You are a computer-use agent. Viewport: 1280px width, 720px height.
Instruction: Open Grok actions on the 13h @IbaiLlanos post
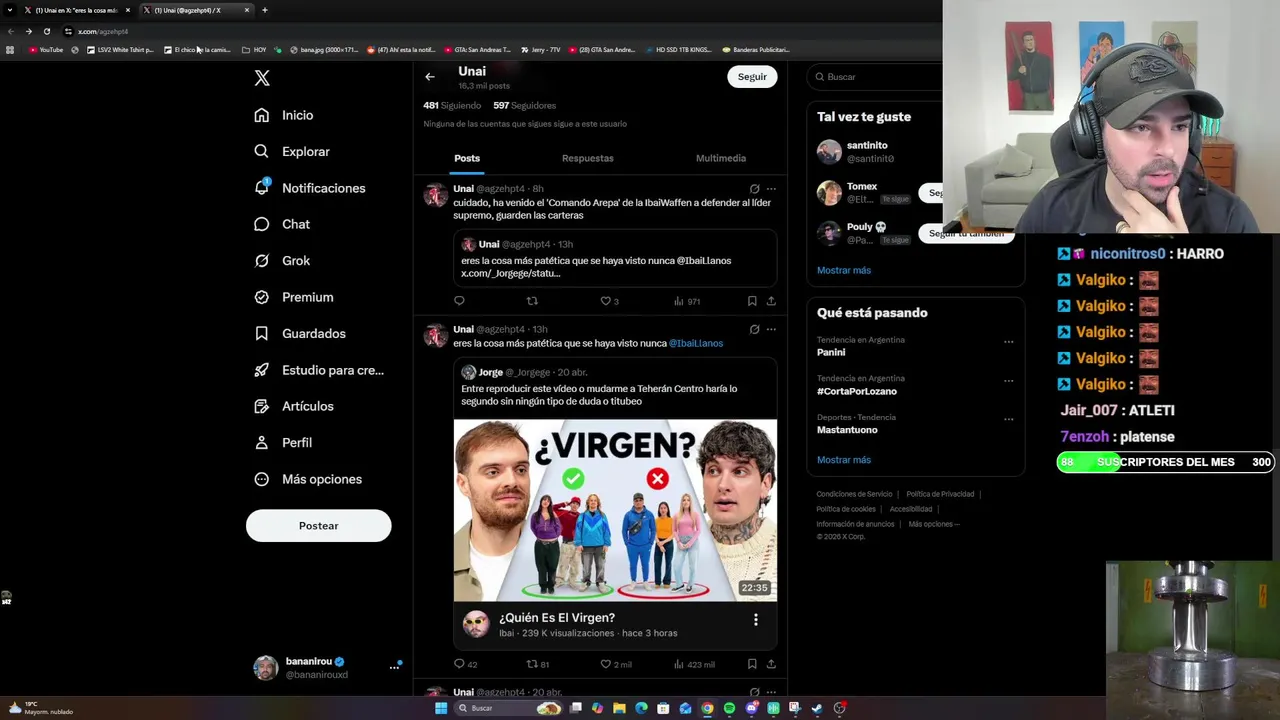tap(754, 329)
